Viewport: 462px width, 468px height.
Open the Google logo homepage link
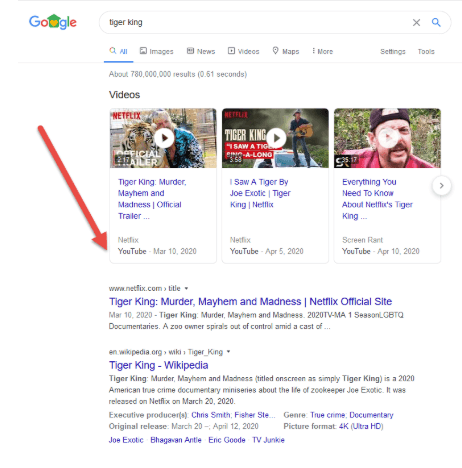click(53, 22)
